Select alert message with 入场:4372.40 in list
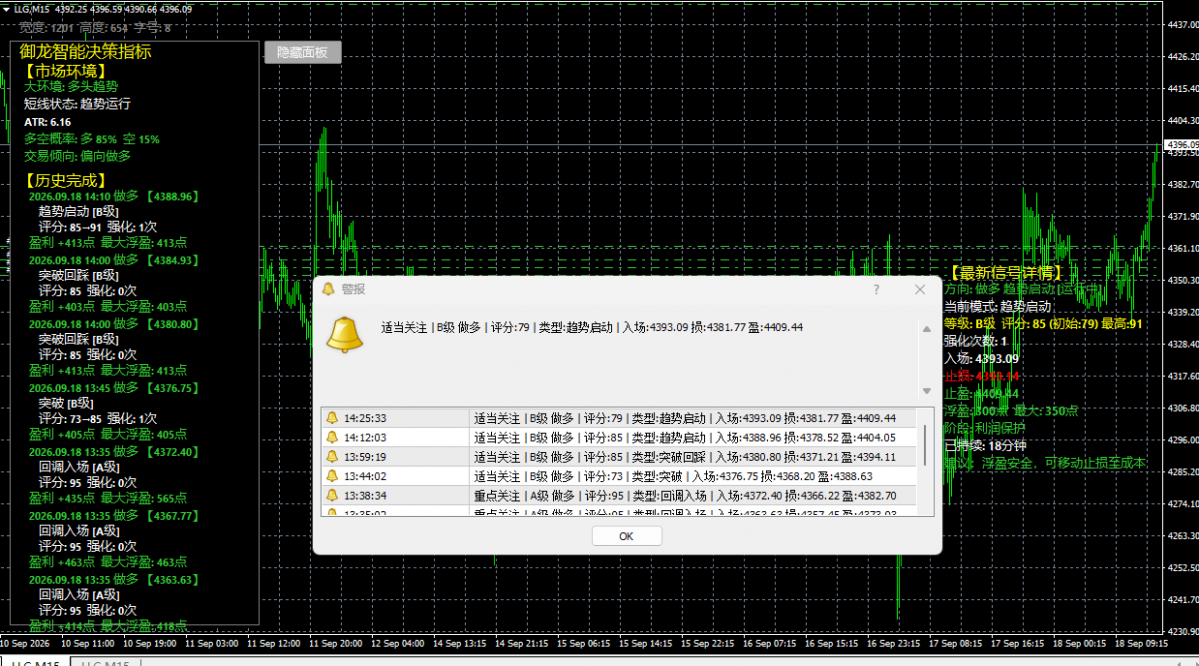This screenshot has width=1199, height=666. tap(684, 495)
